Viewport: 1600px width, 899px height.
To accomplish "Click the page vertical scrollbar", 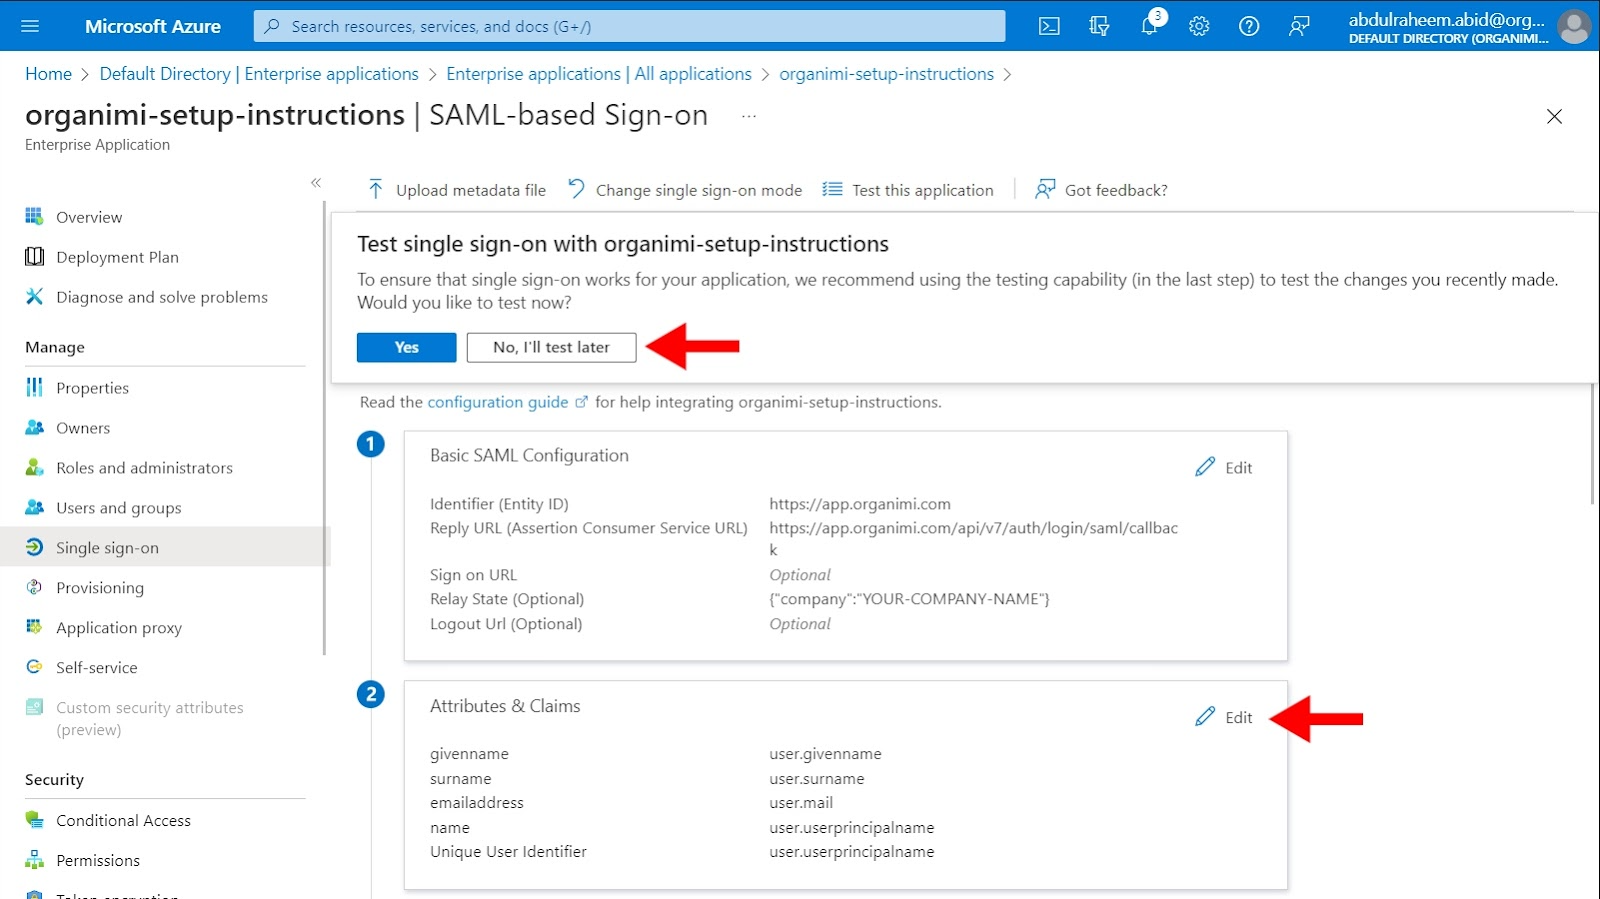I will pos(1593,445).
